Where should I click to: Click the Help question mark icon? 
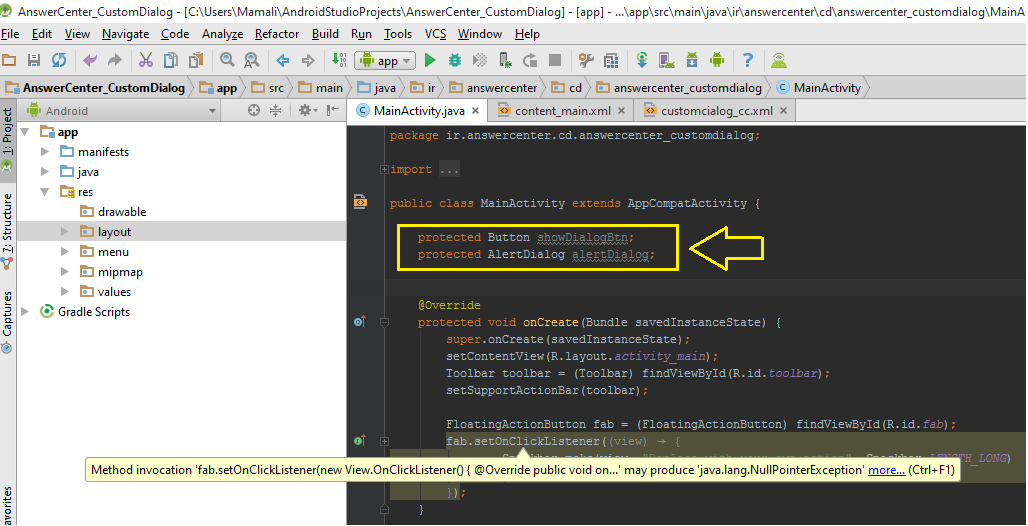tap(748, 61)
